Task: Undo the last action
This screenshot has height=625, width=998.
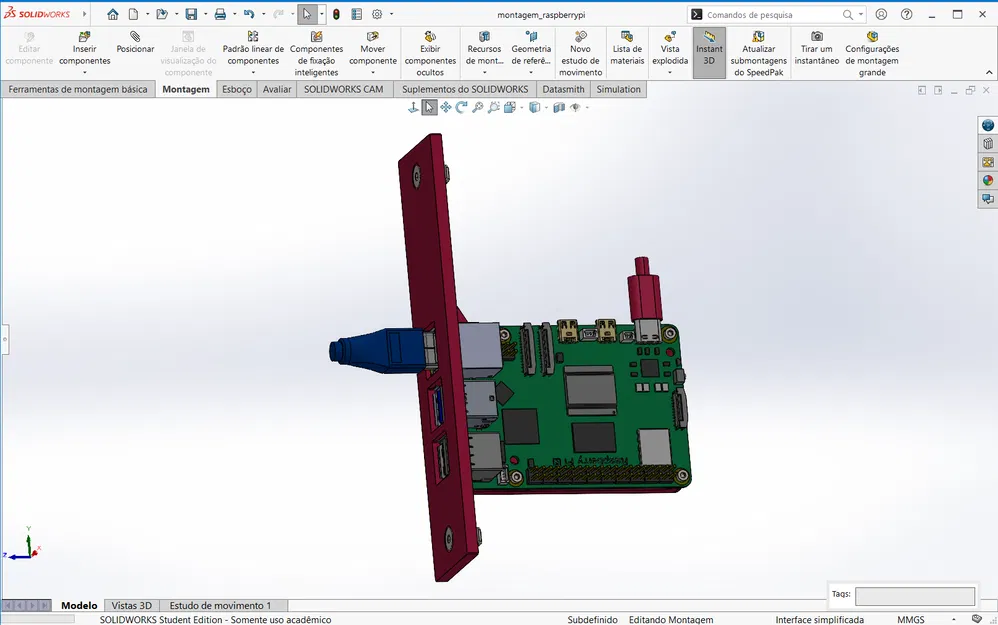Action: (x=249, y=14)
